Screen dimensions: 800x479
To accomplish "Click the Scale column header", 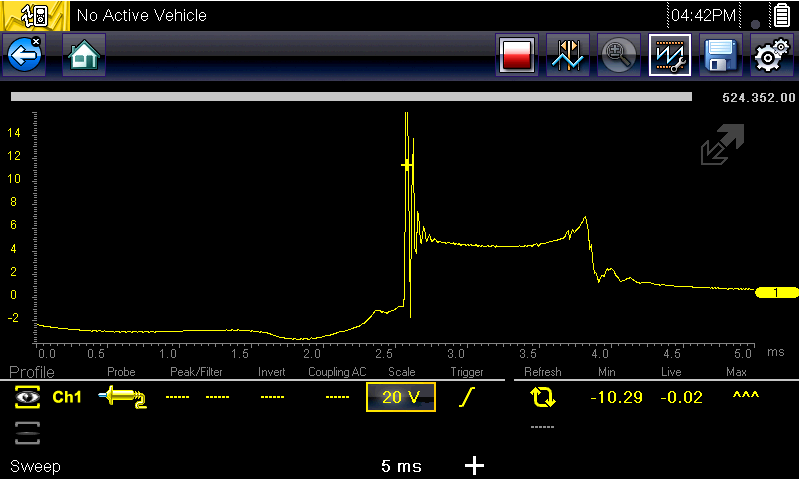I will 402,372.
